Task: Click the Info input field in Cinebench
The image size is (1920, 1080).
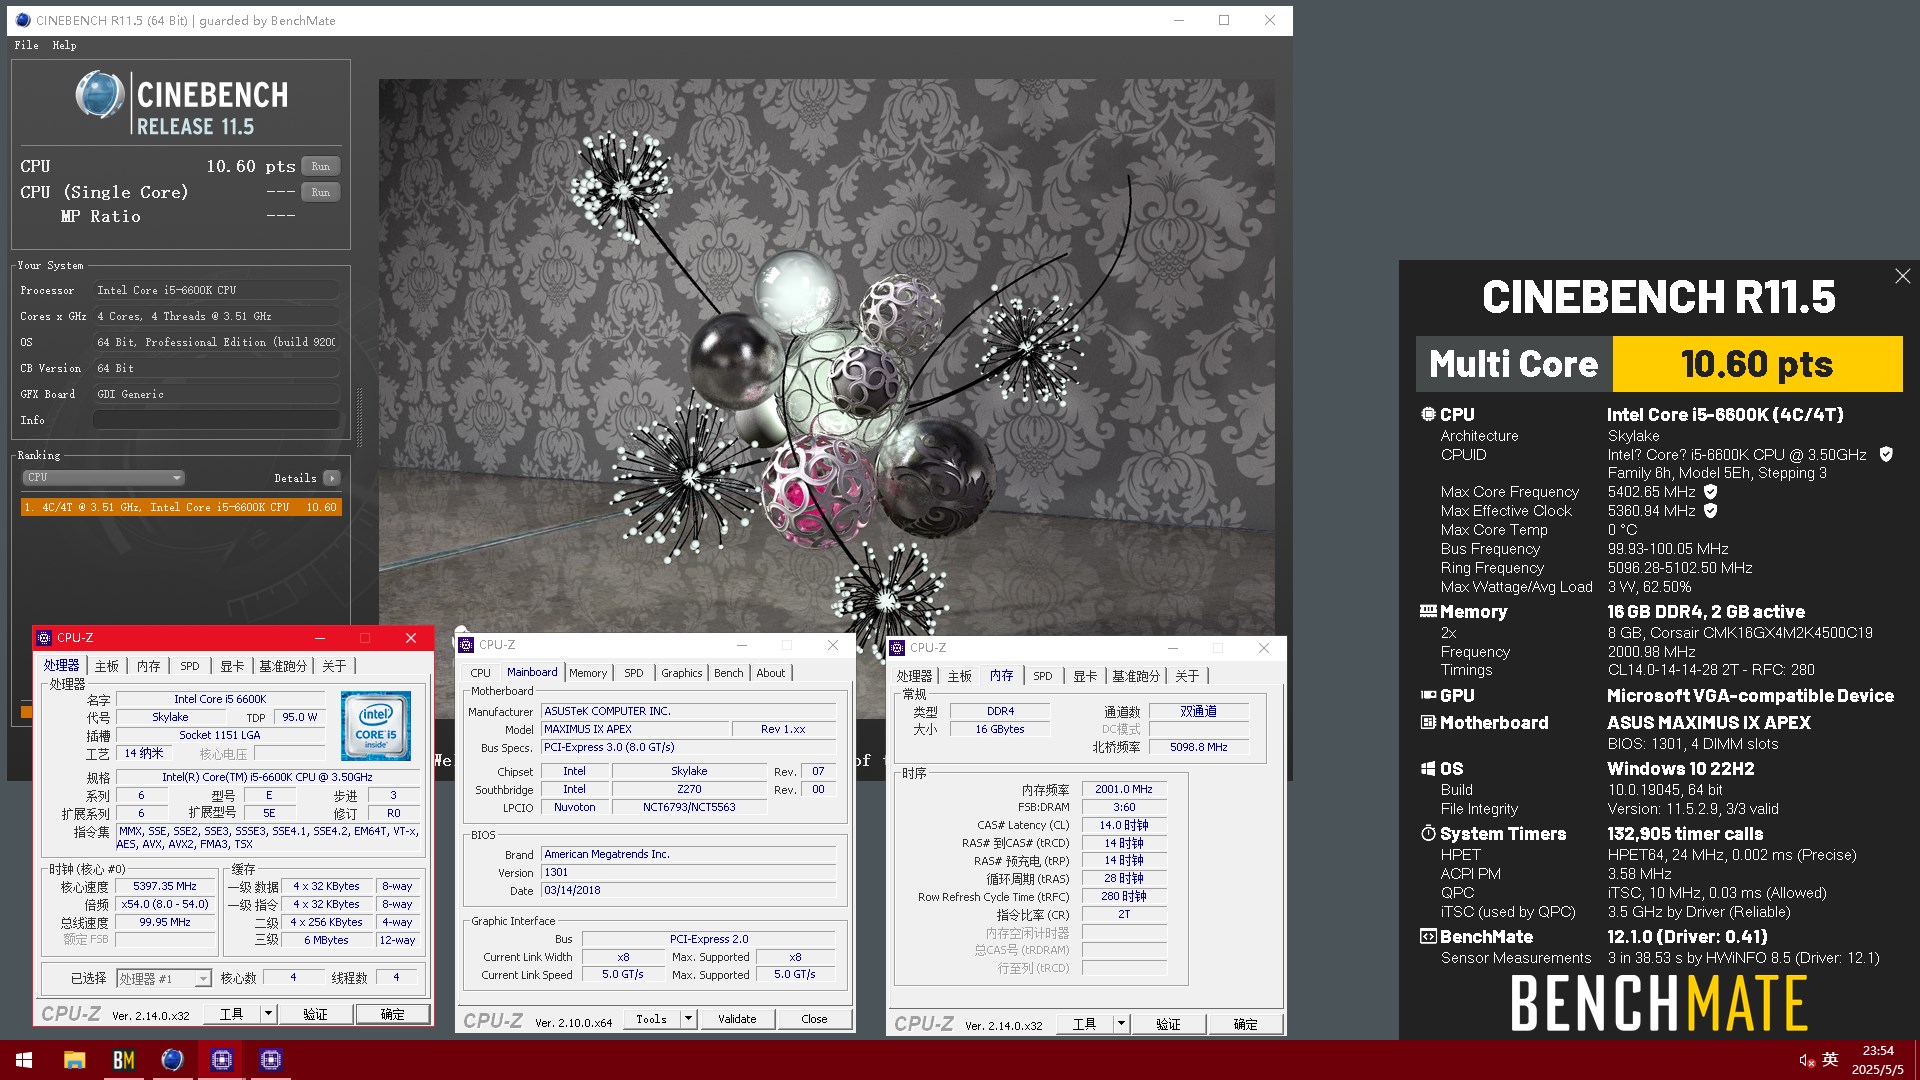Action: tap(216, 420)
